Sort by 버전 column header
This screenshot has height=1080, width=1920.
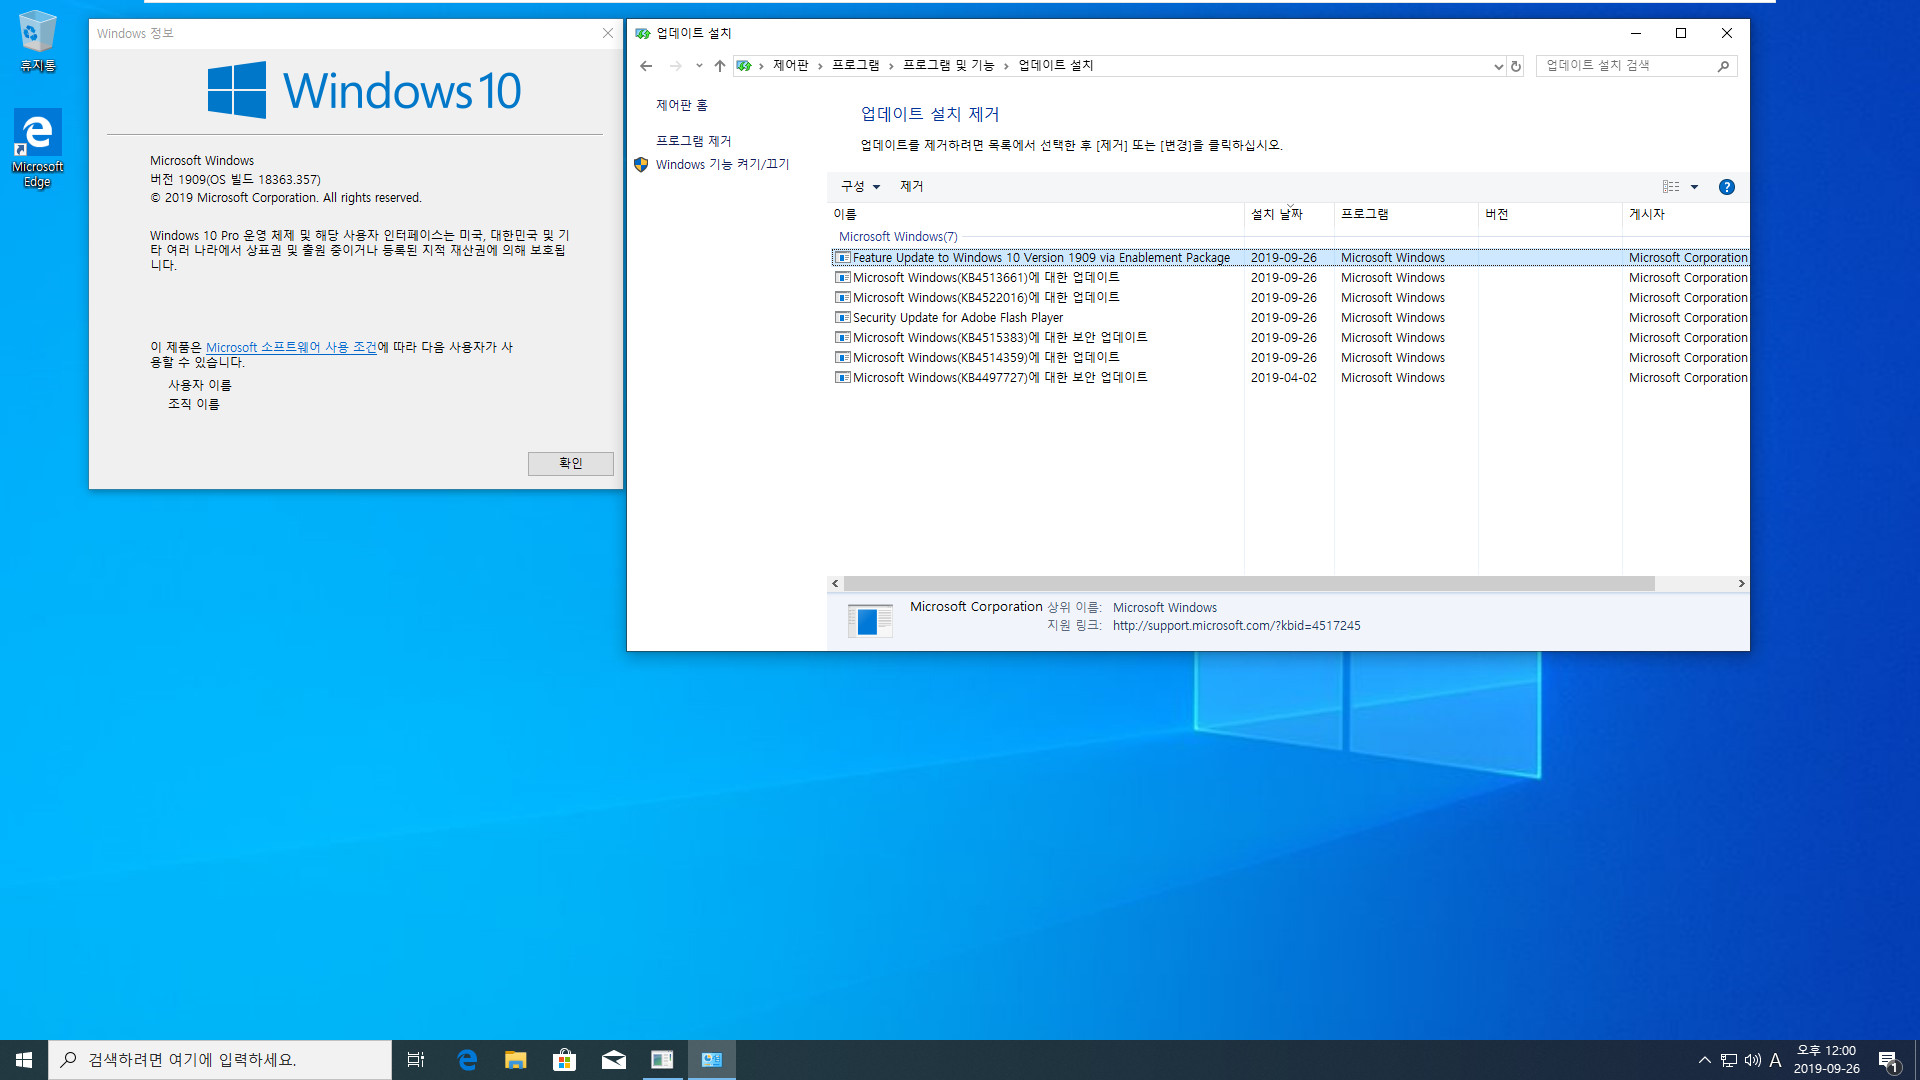point(1550,214)
